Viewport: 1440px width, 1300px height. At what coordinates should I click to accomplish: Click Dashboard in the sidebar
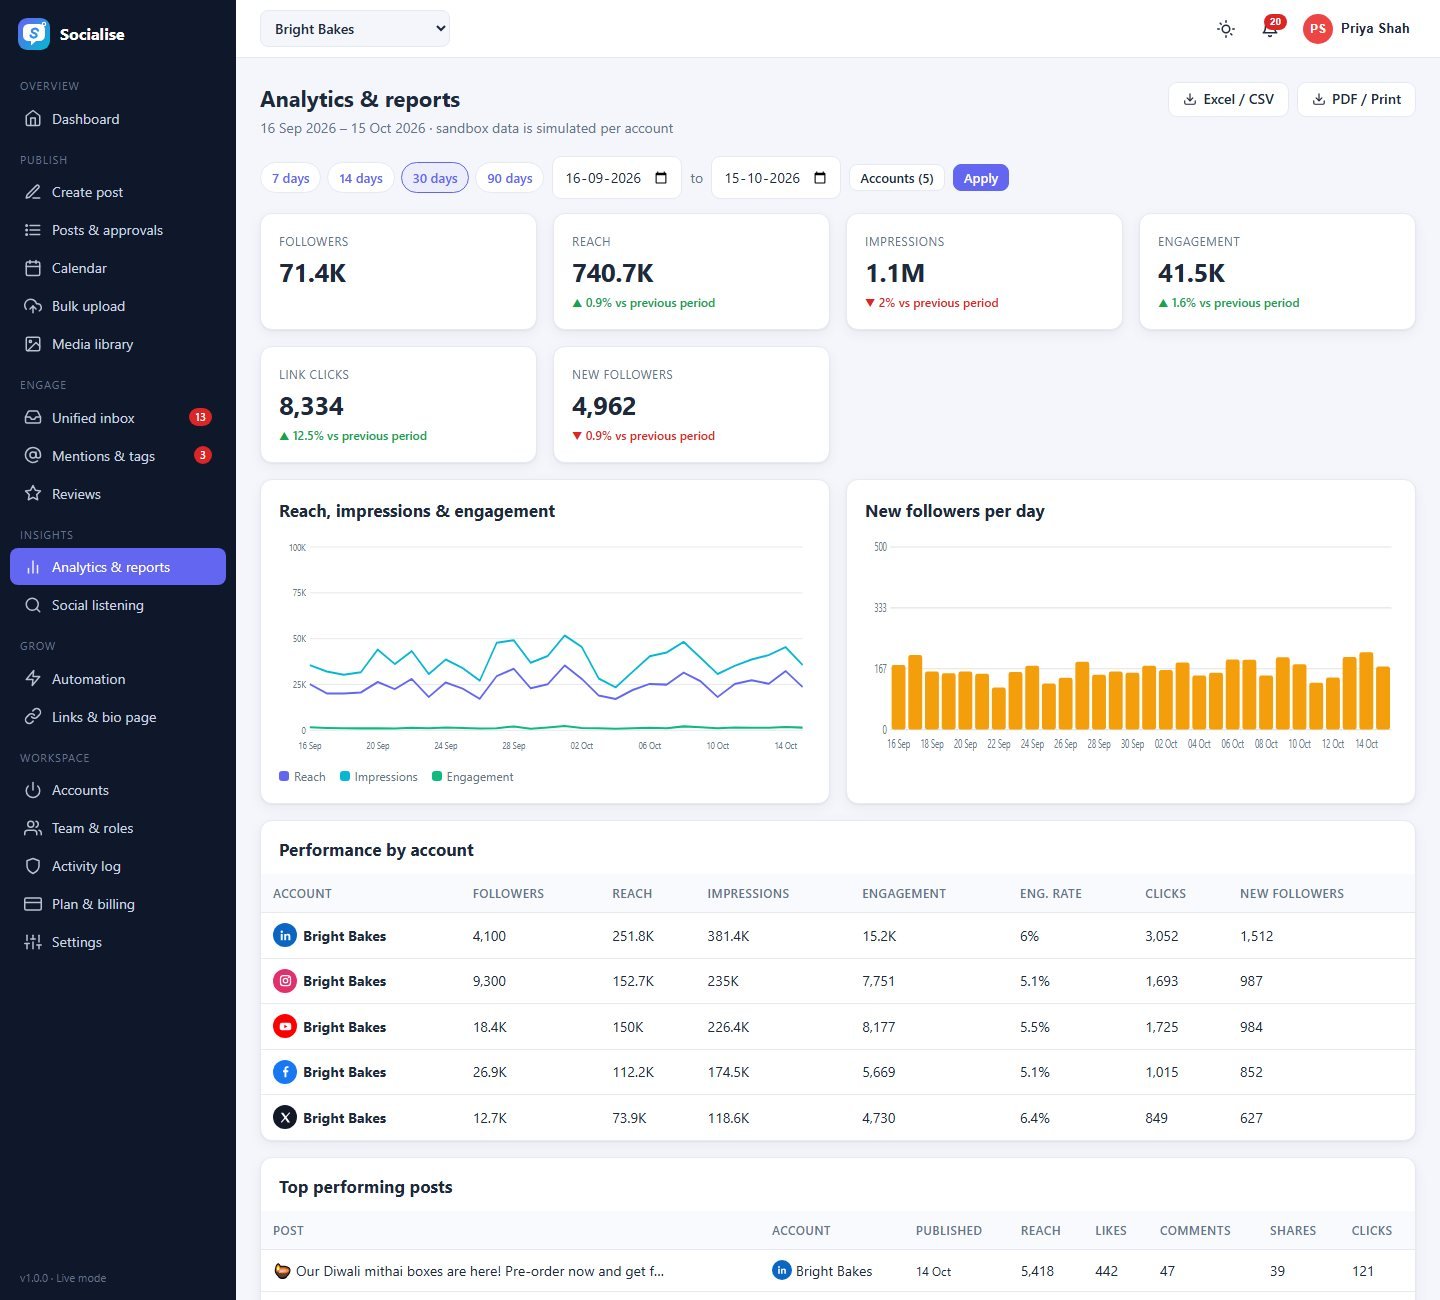[x=118, y=119]
